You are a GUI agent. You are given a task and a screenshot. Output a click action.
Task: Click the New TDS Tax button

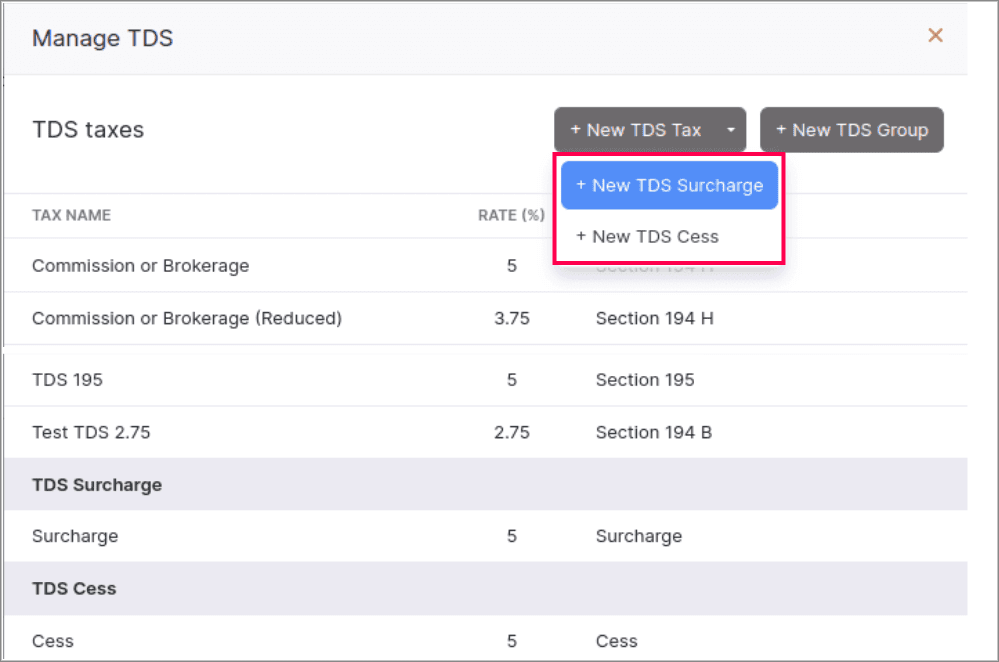(x=635, y=130)
